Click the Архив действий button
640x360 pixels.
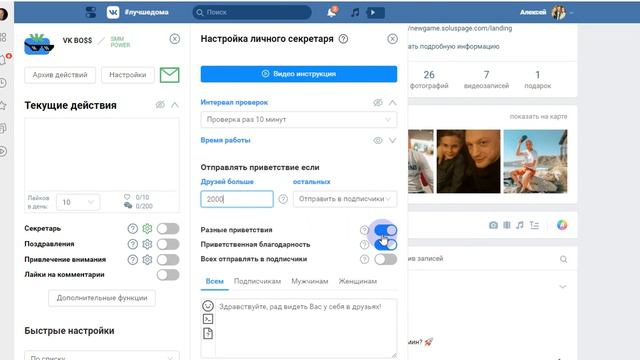pyautogui.click(x=60, y=75)
